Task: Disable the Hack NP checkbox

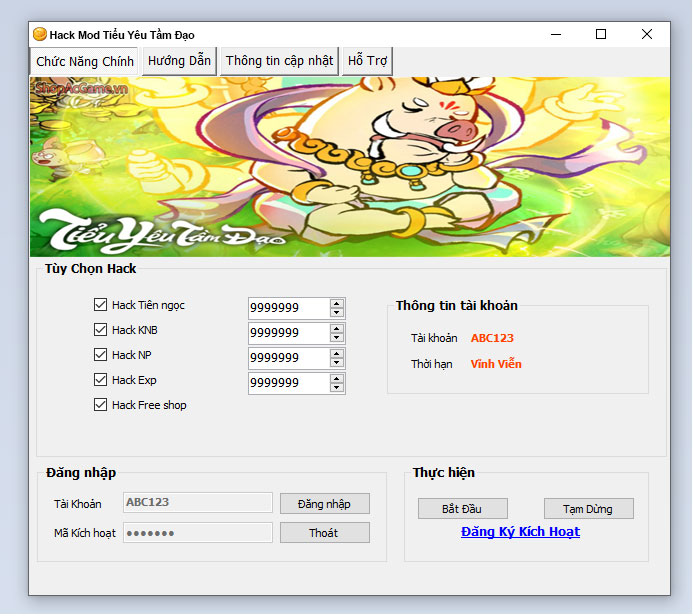Action: (x=100, y=355)
